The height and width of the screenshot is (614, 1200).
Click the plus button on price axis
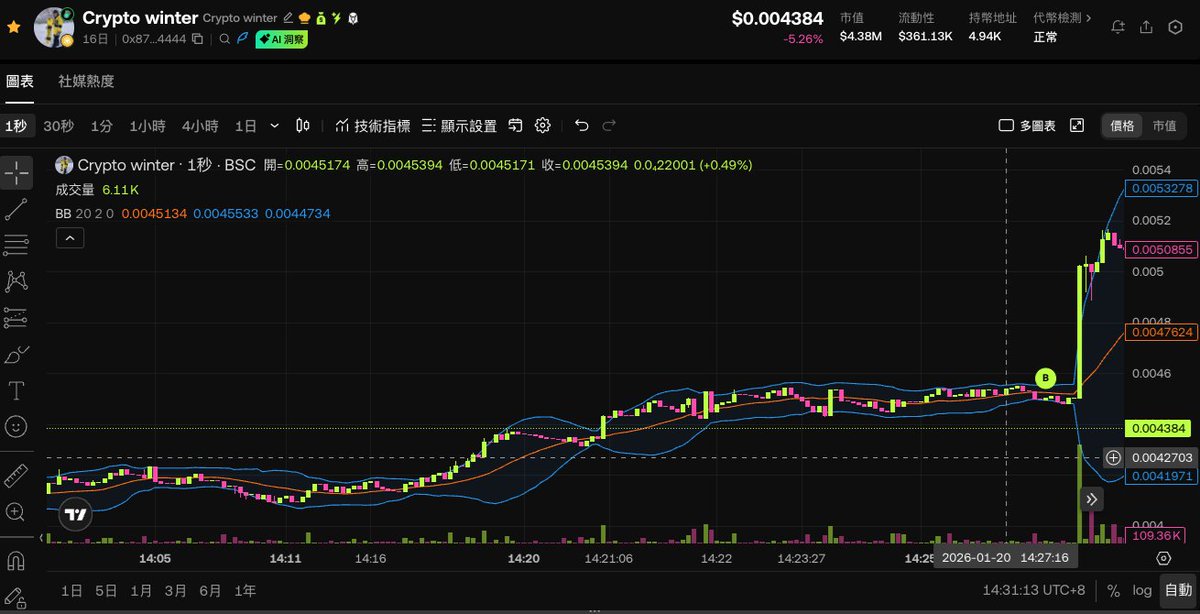point(1113,457)
